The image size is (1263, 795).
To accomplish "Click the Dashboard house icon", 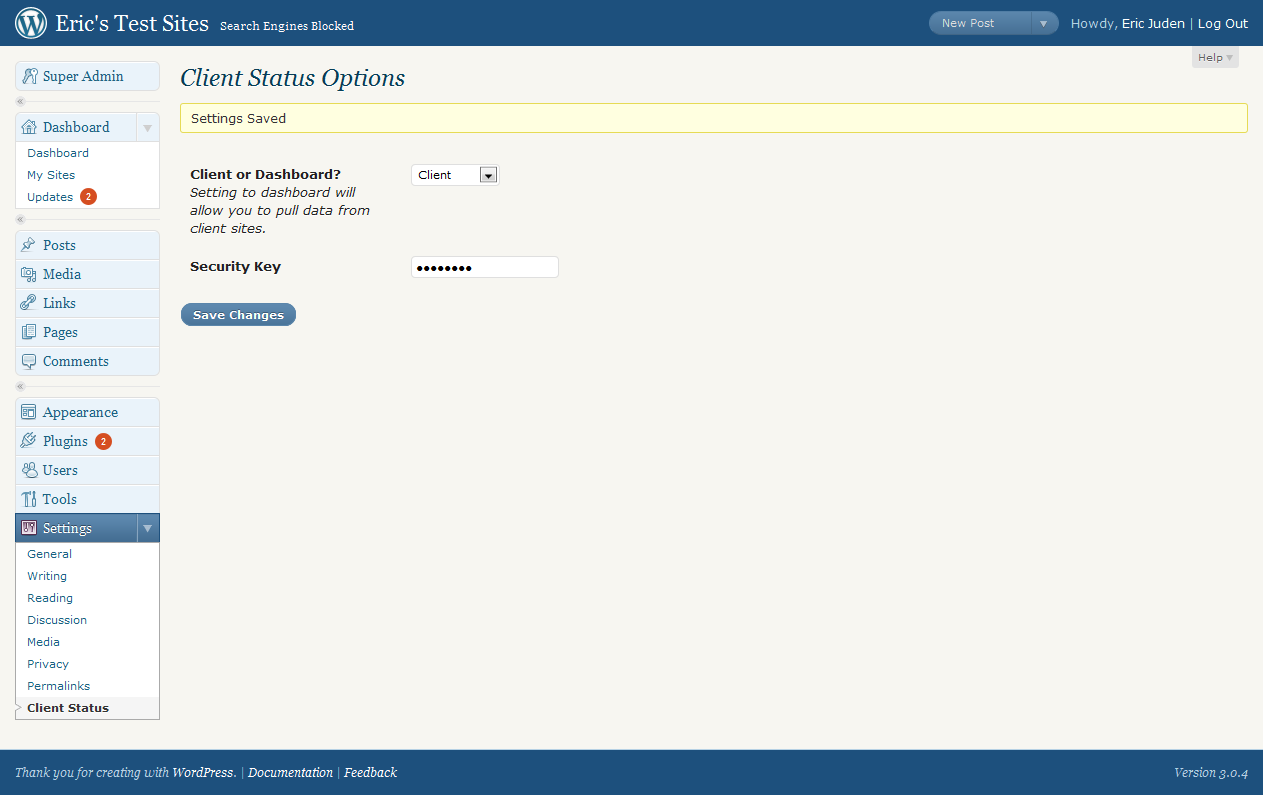I will (29, 127).
